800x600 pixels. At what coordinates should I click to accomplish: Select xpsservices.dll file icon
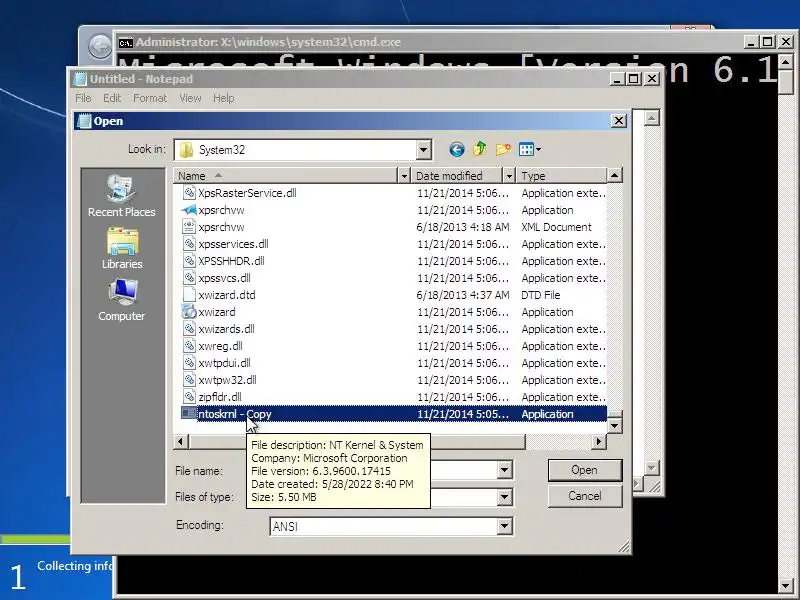click(x=189, y=244)
